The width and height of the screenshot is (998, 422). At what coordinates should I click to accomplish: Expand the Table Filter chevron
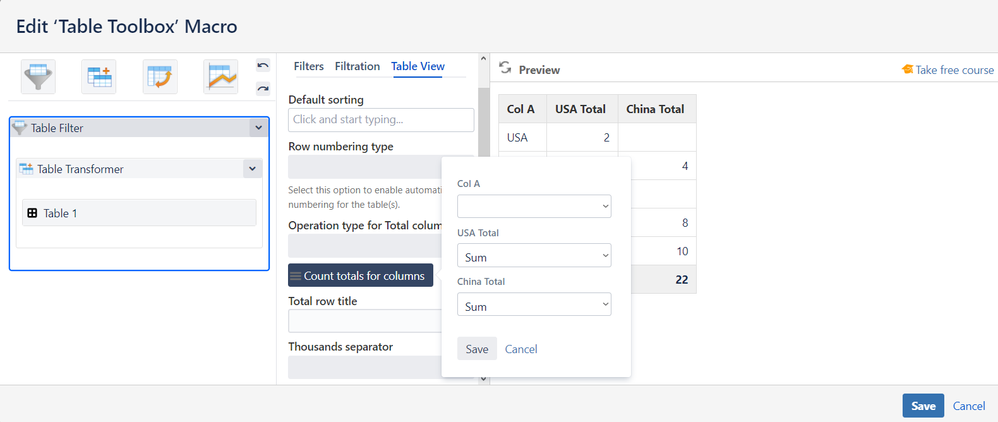(258, 128)
